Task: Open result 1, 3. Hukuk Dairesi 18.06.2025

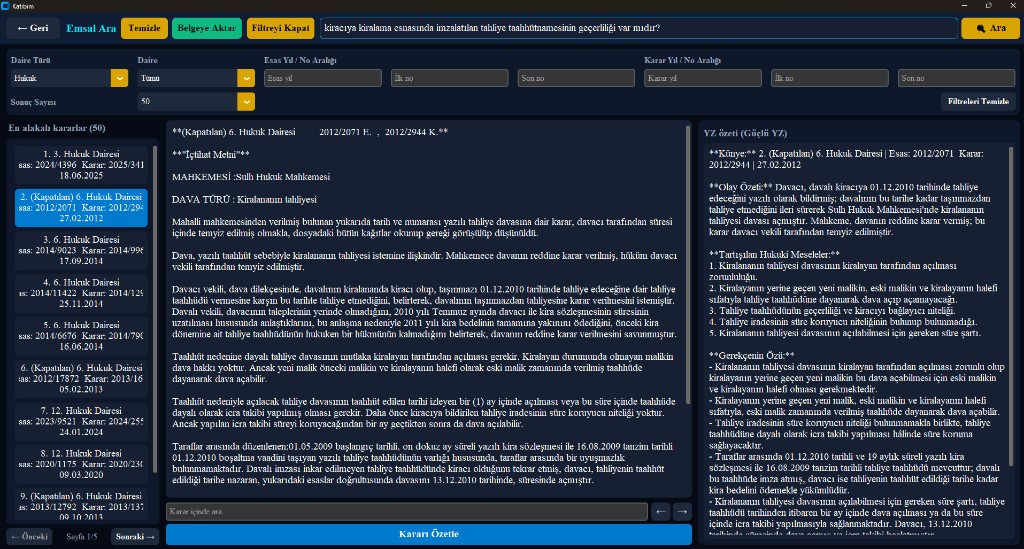Action: tap(81, 165)
